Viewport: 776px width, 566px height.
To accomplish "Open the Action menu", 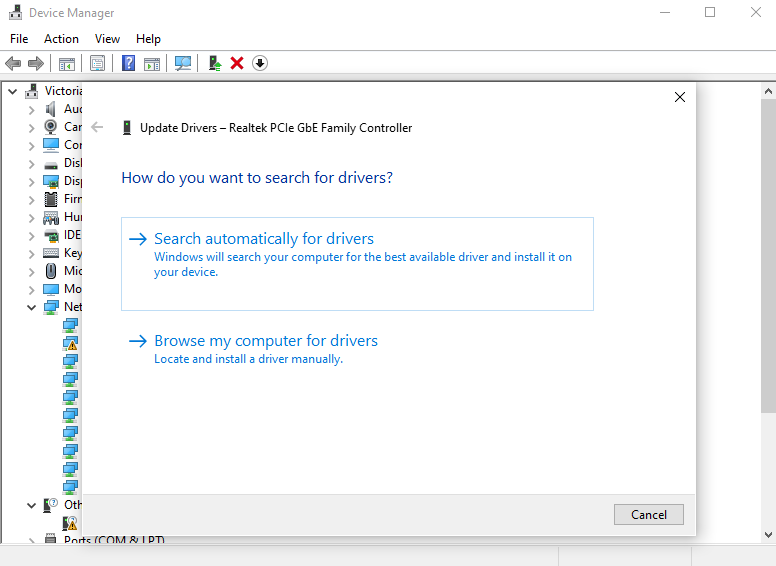I will tap(61, 39).
